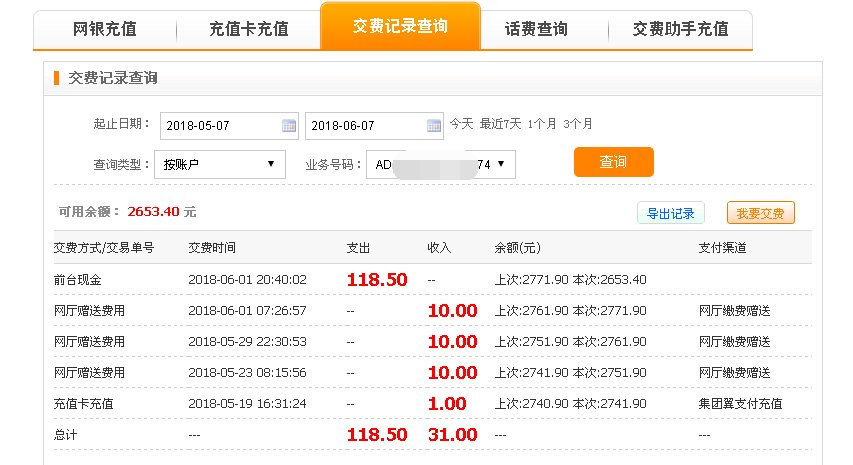Click timestamp 2018-06-01 20:40:02

click(x=247, y=280)
